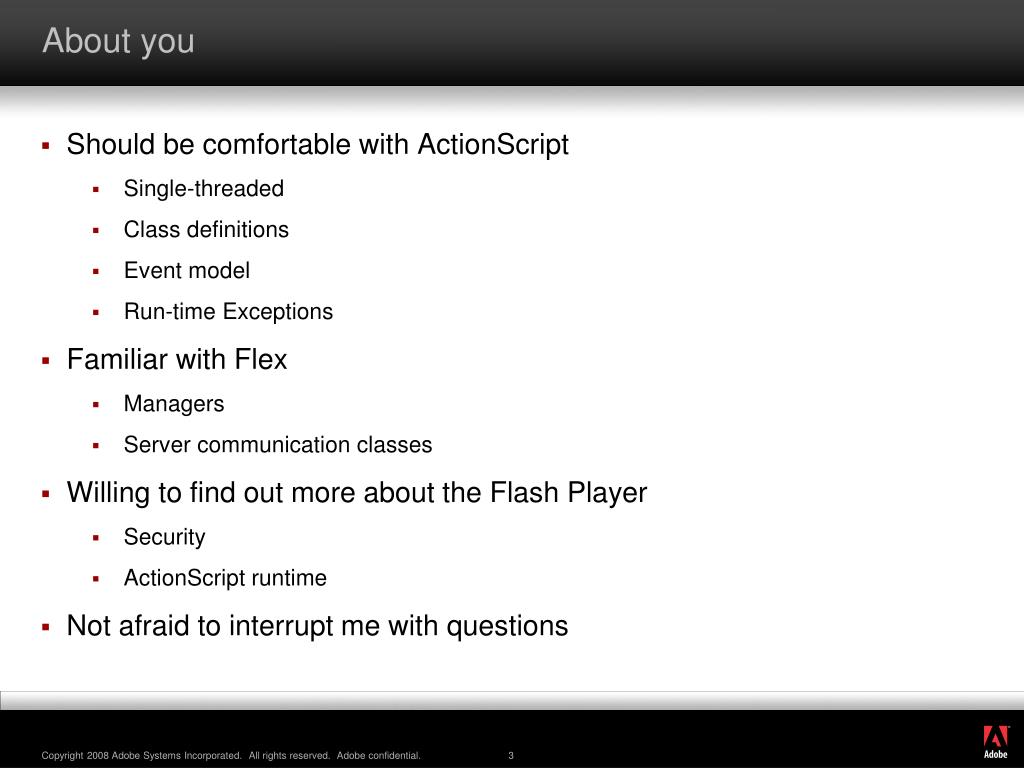The image size is (1024, 768).
Task: Click the 'ActionScript runtime' bullet
Action: [225, 578]
